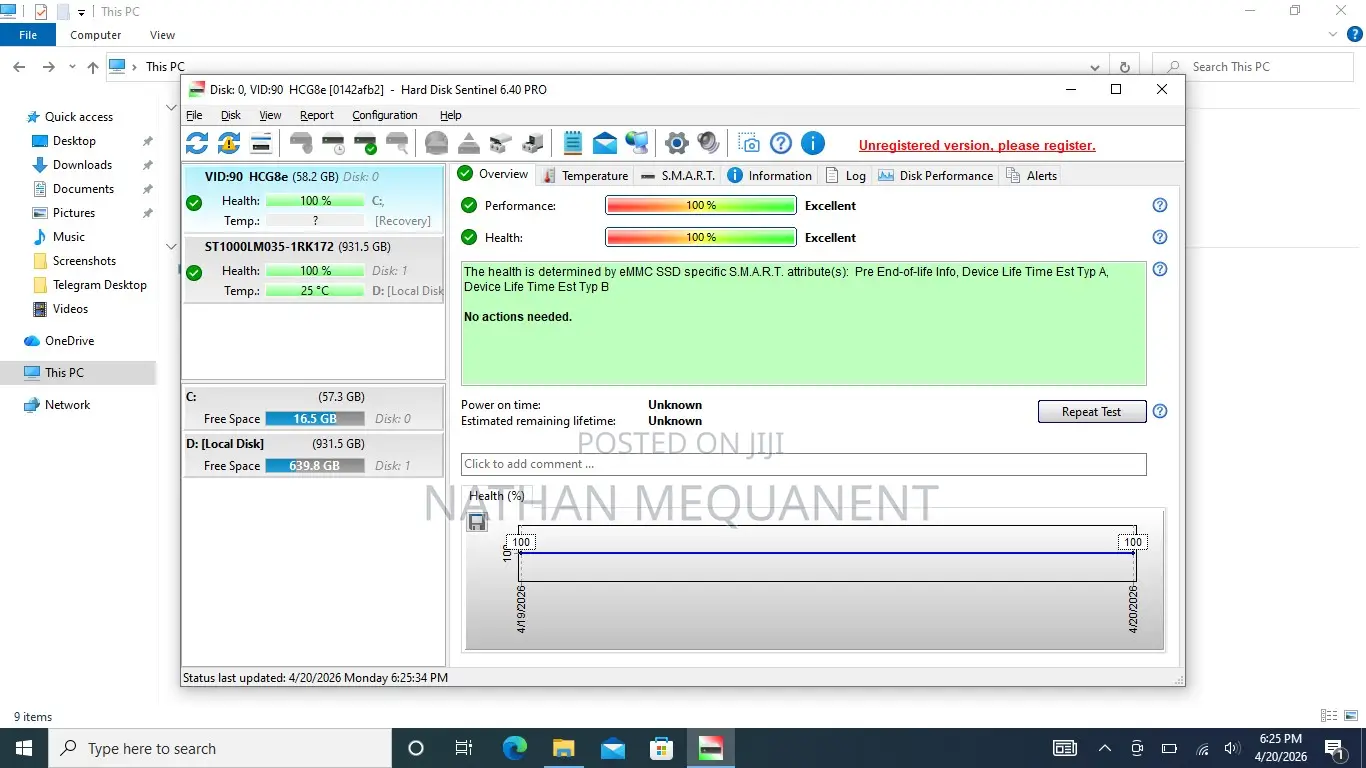Open File menu in Hard Disk Sentinel
This screenshot has width=1366, height=768.
pyautogui.click(x=194, y=115)
